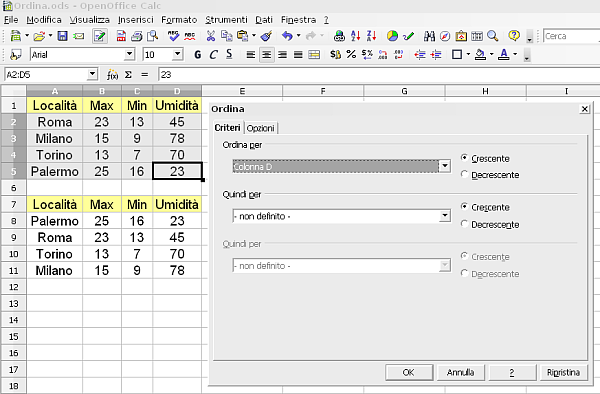Apply background color paint bucket icon
600x394 pixels.
pos(480,55)
